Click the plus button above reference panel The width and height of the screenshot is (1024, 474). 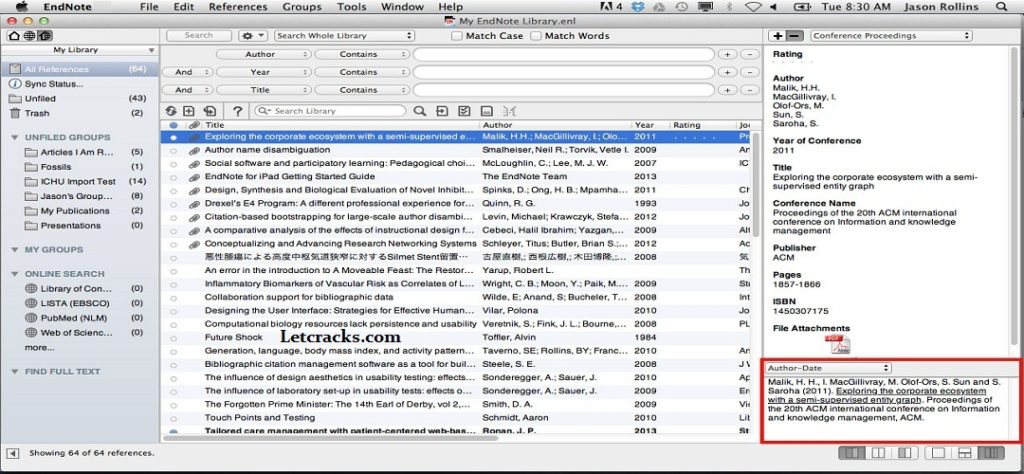(x=778, y=35)
